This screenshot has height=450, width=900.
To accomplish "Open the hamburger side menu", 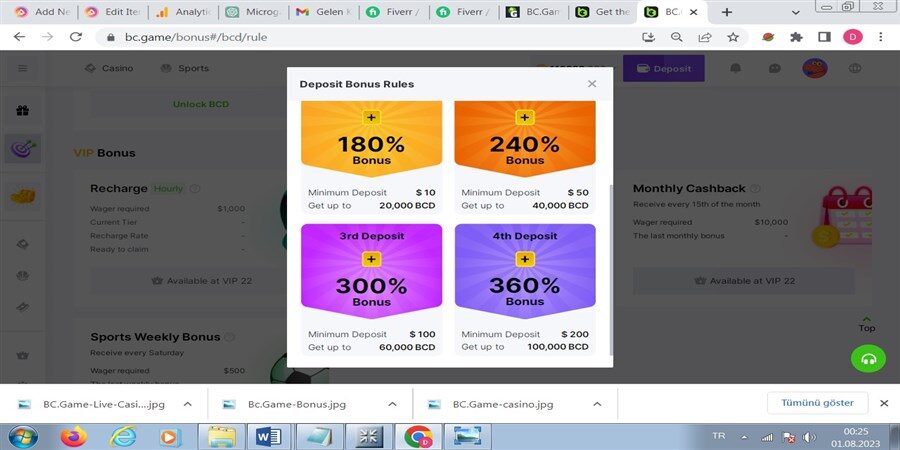I will click(x=22, y=68).
